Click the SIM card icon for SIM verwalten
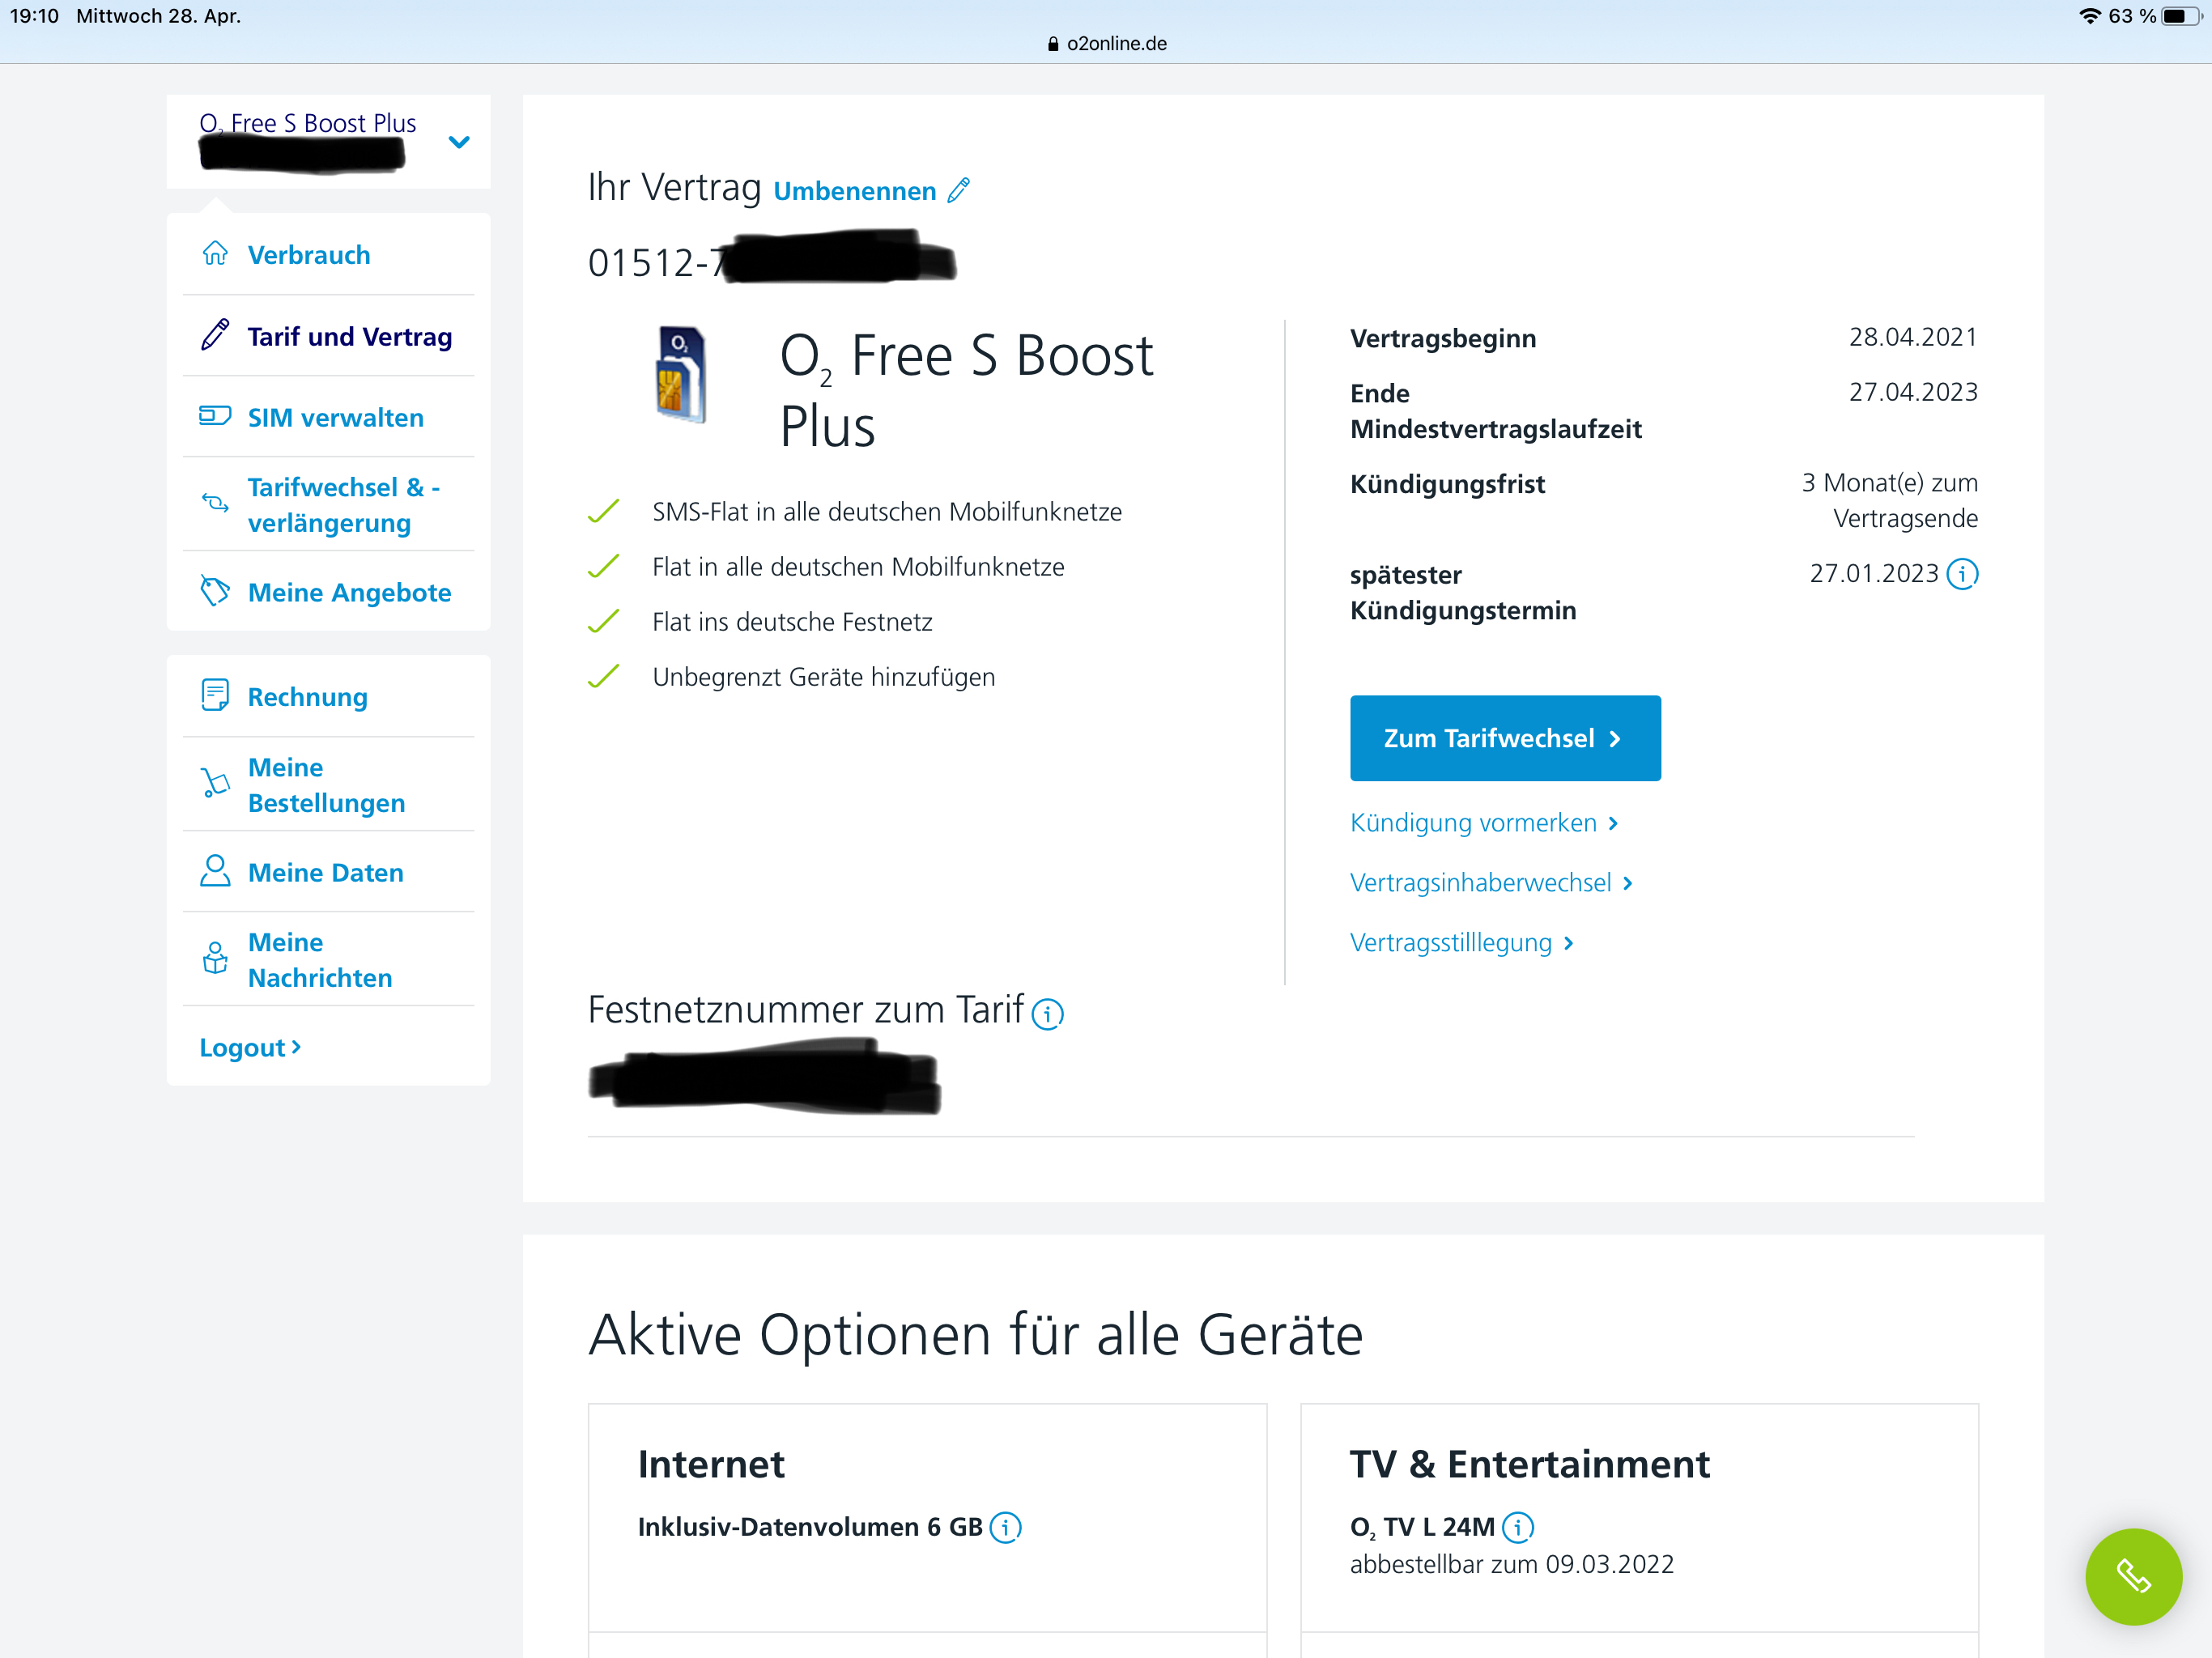This screenshot has height=1658, width=2212. point(215,416)
